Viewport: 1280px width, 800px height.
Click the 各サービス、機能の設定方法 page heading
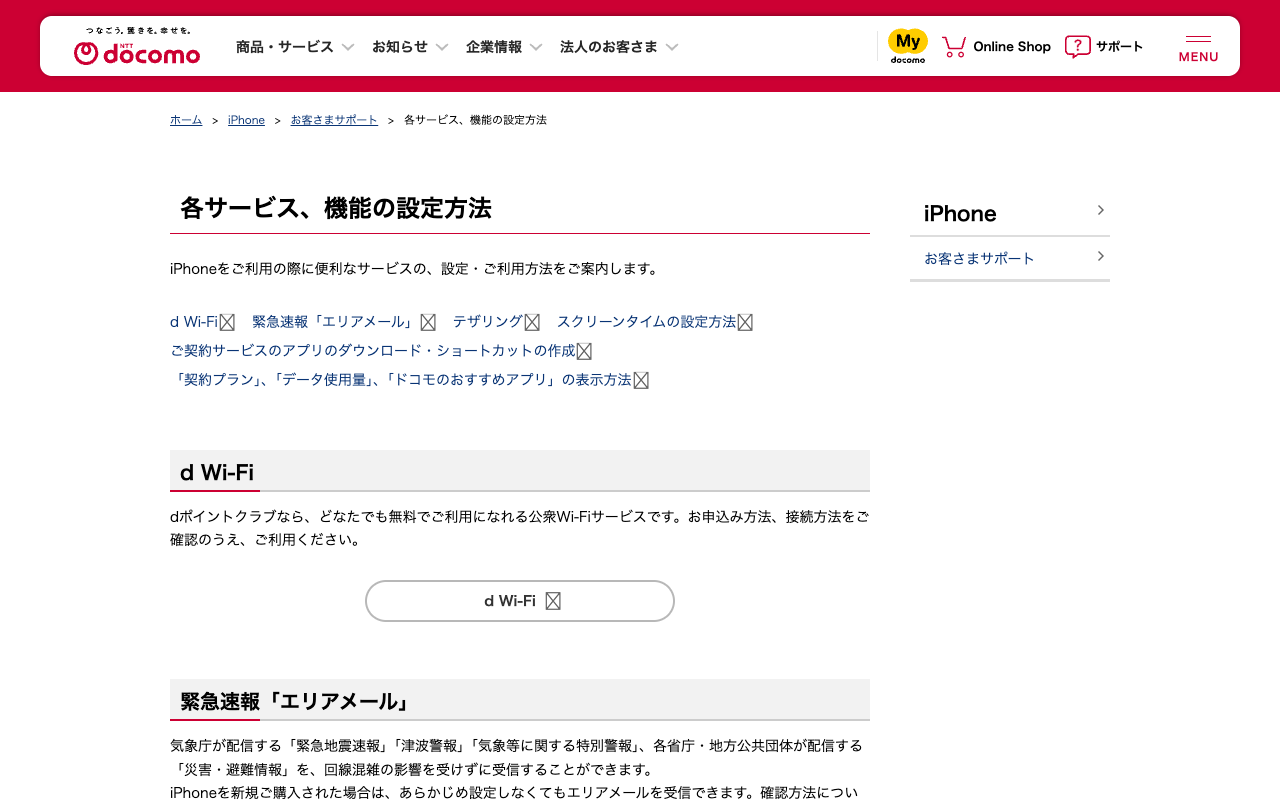click(336, 208)
